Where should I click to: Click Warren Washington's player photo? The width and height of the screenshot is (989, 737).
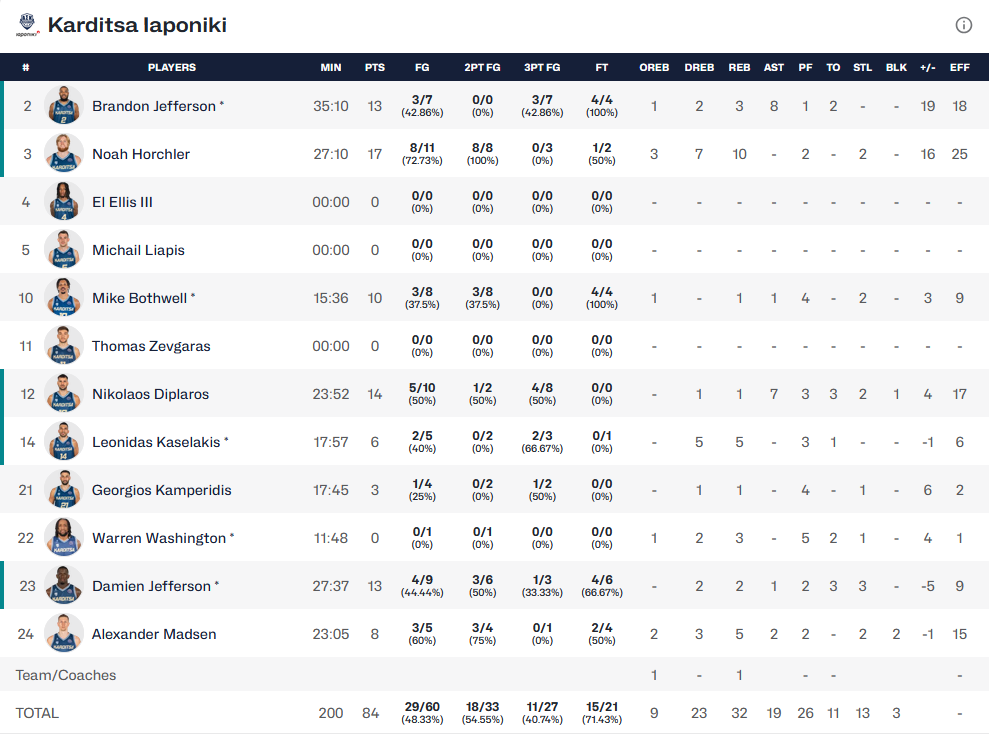coord(64,538)
